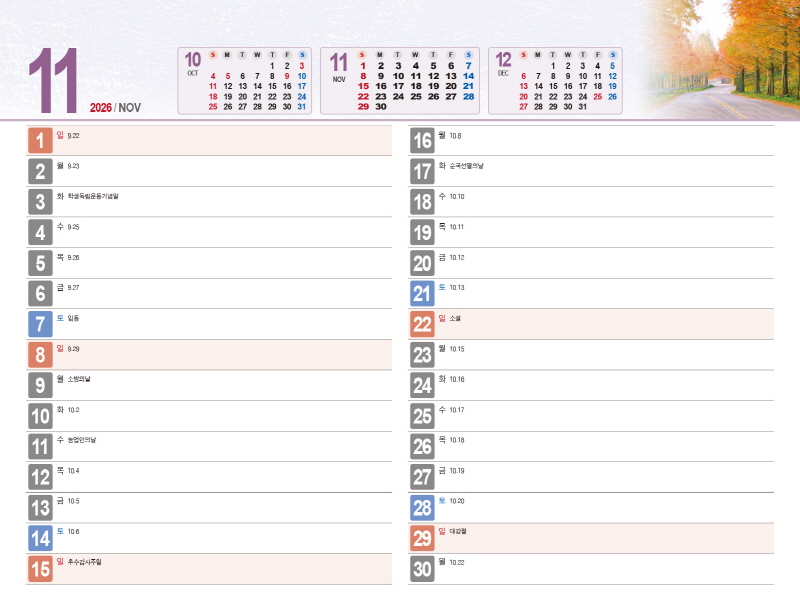Image resolution: width=800 pixels, height=604 pixels.
Task: Click the 2026 / NOV year label
Action: pos(115,108)
